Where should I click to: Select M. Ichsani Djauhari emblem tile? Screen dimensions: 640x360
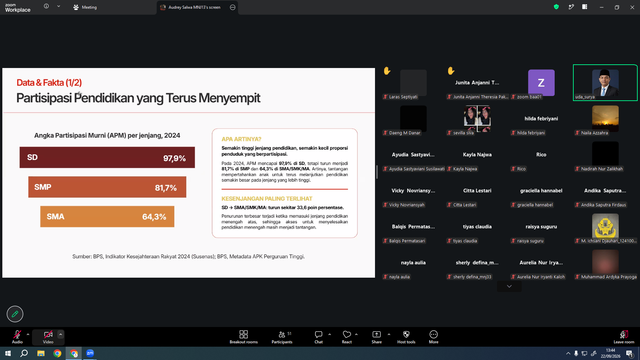(x=605, y=227)
